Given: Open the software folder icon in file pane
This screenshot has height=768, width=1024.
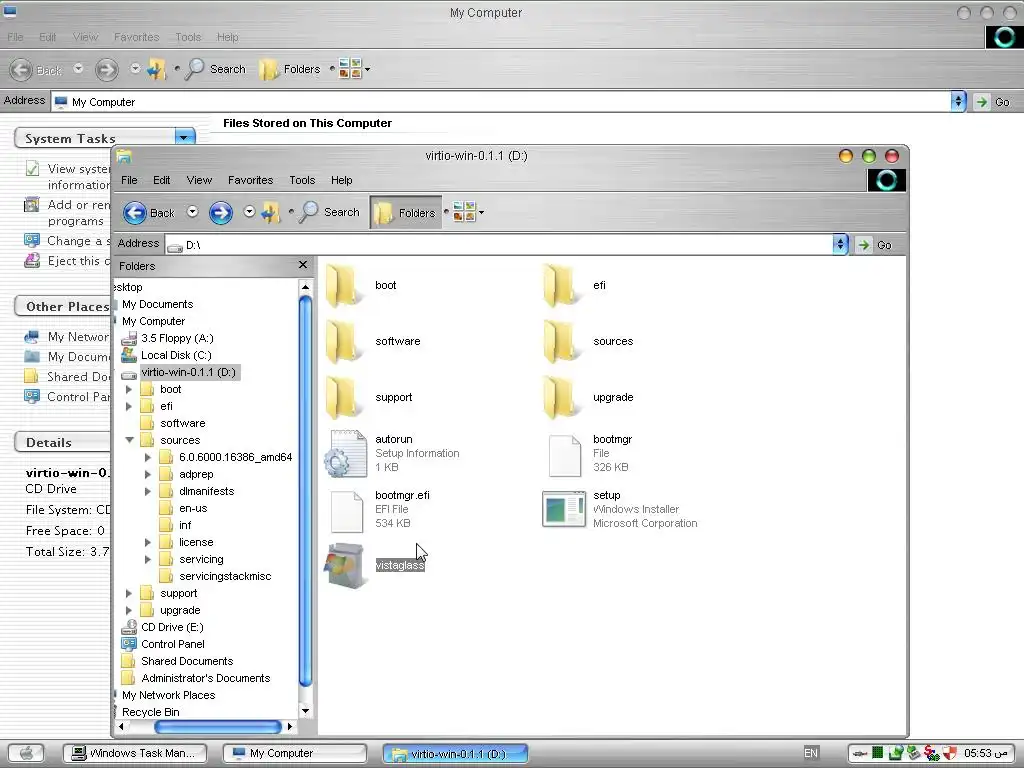Looking at the screenshot, I should pos(345,342).
